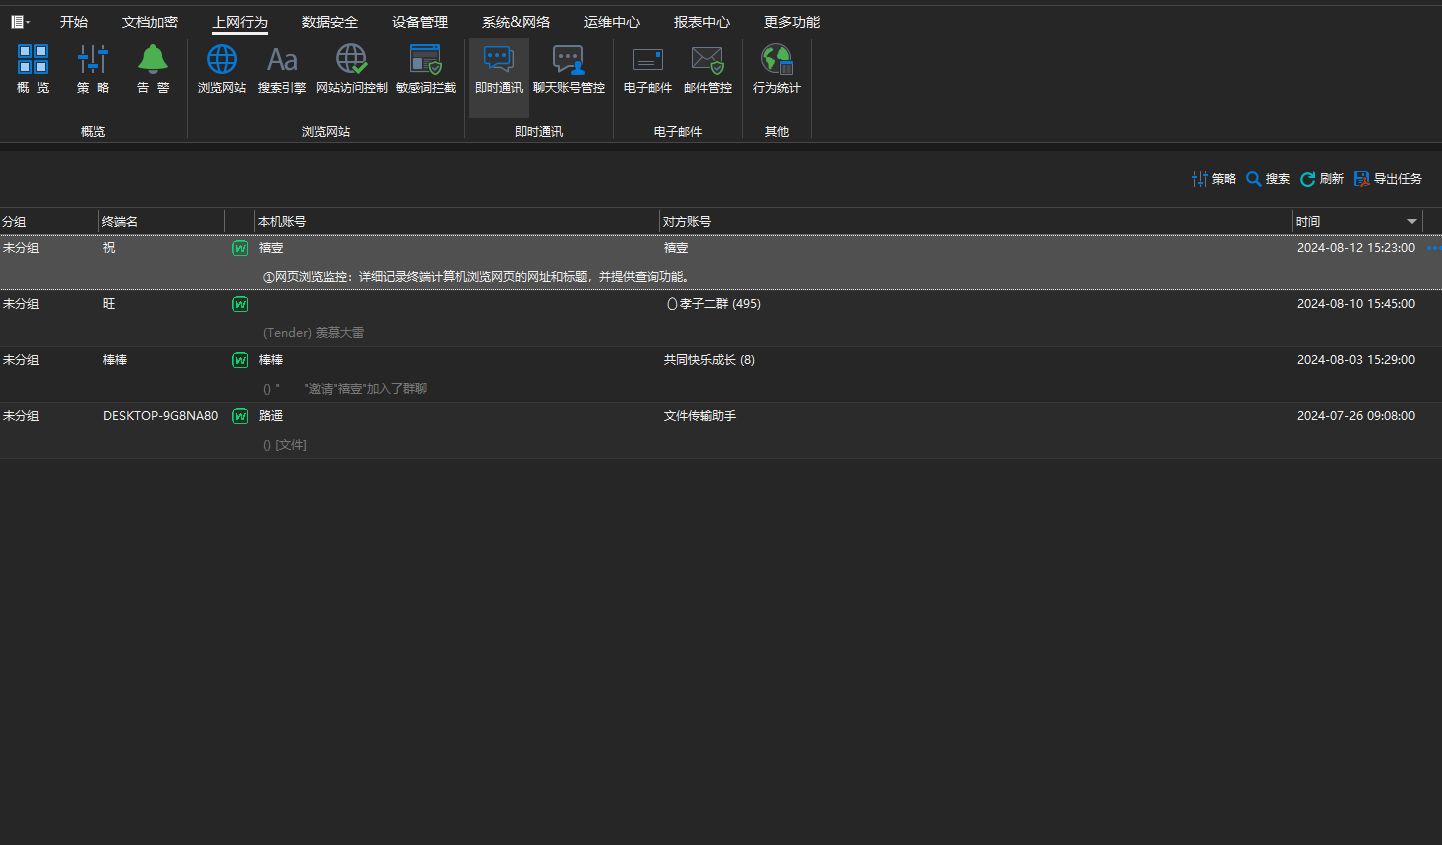Click the 终端名 column header
The height and width of the screenshot is (845, 1442).
point(162,222)
